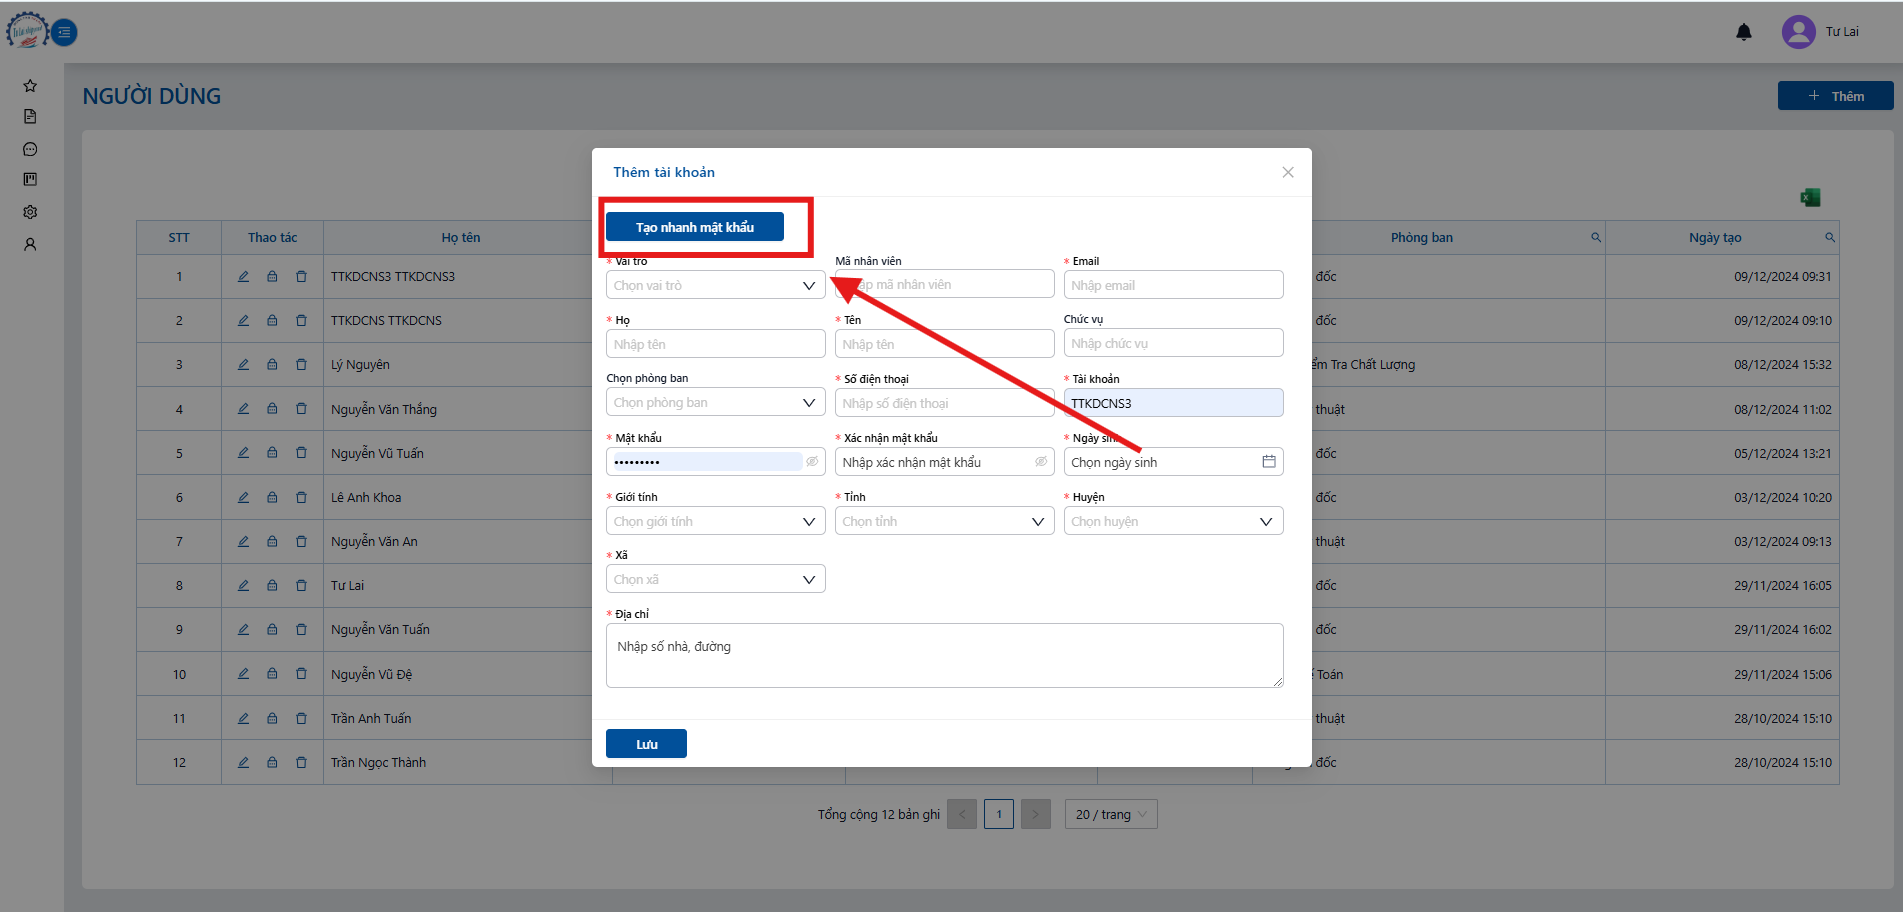Click edit pencil for Lý Nguyên row
1903x912 pixels.
243,365
